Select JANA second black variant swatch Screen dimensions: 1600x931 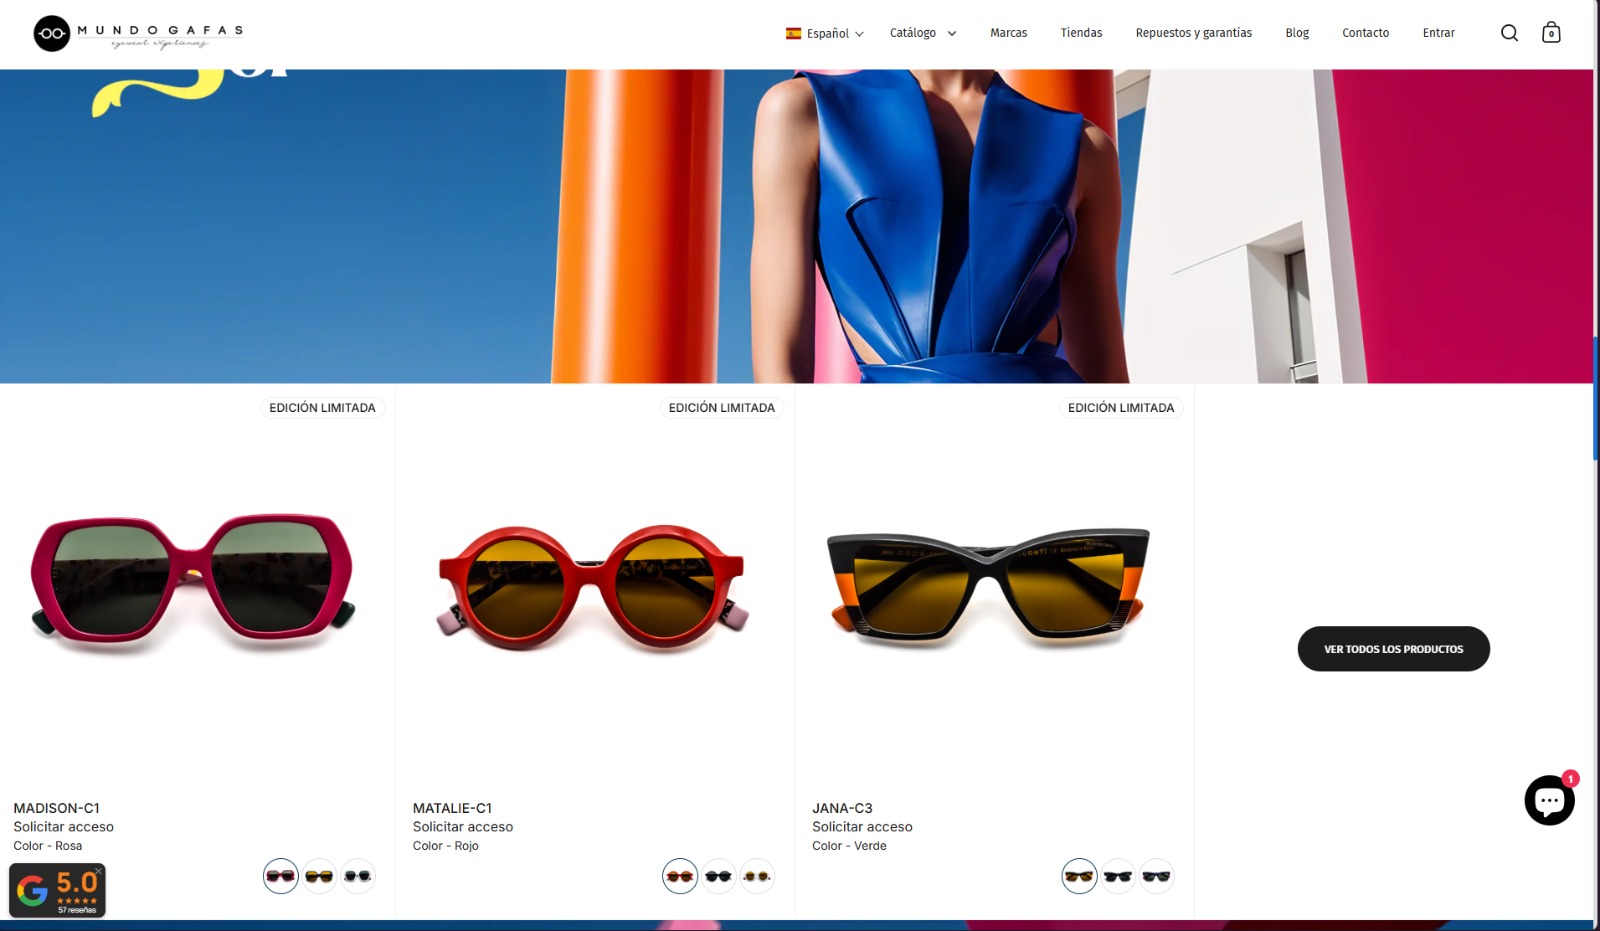coord(1117,876)
